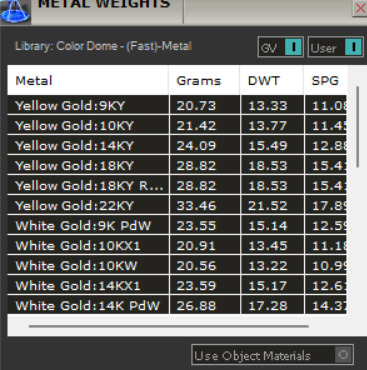The height and width of the screenshot is (370, 367).
Task: Click the 21.52 DWT value
Action: coord(268,206)
